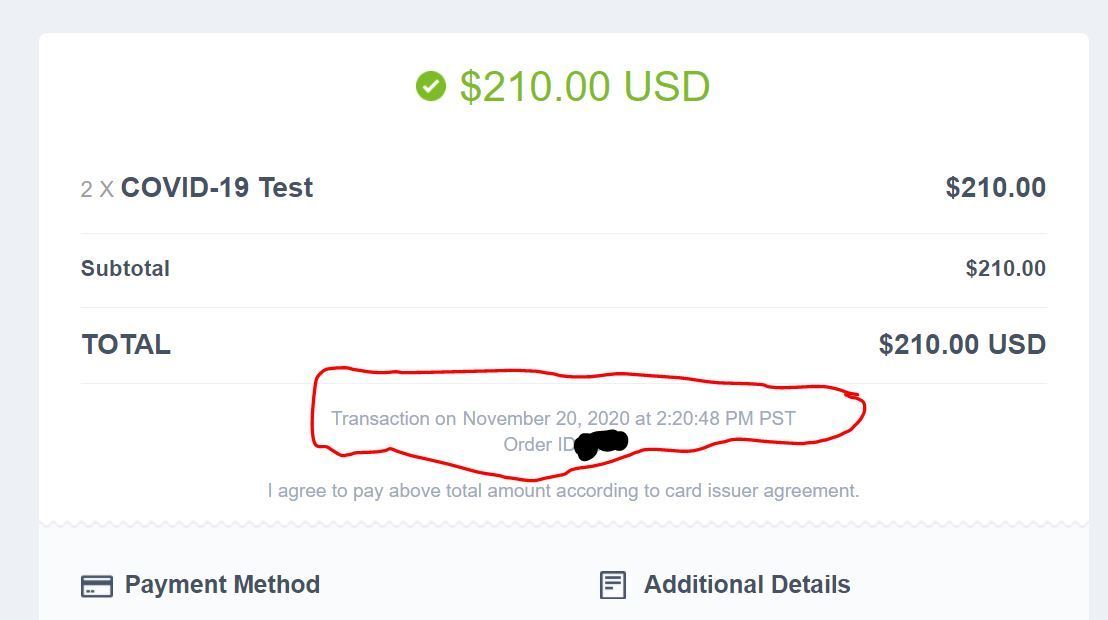Click the credit card Payment Method icon
The width and height of the screenshot is (1108, 620).
point(97,586)
